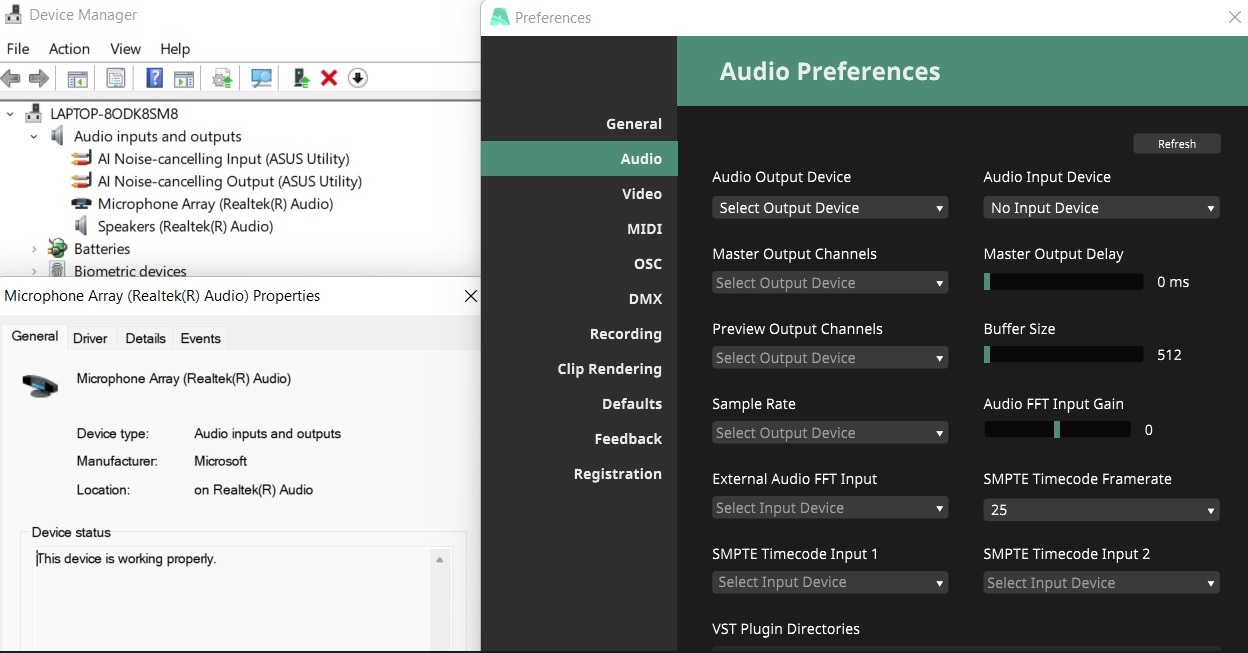Viewport: 1248px width, 653px height.
Task: Click the Microphone Array icon in device tree
Action: pyautogui.click(x=82, y=204)
